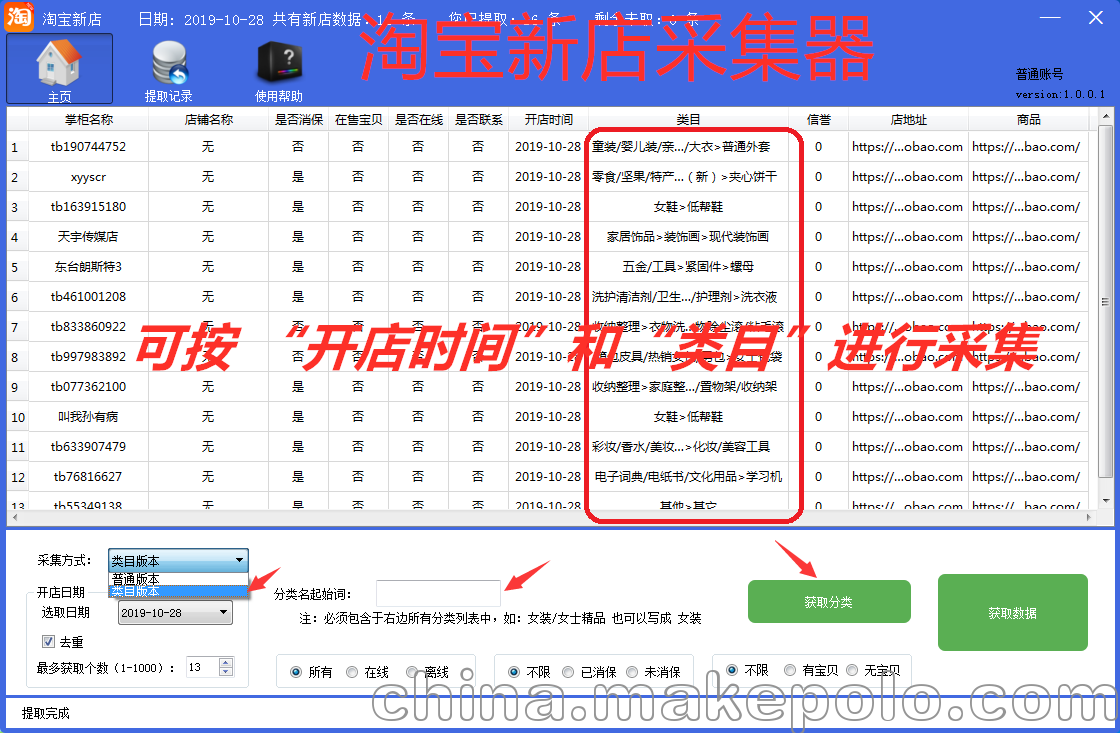This screenshot has width=1120, height=733.
Task: Select the tb163915180 seller cell
Action: [89, 206]
